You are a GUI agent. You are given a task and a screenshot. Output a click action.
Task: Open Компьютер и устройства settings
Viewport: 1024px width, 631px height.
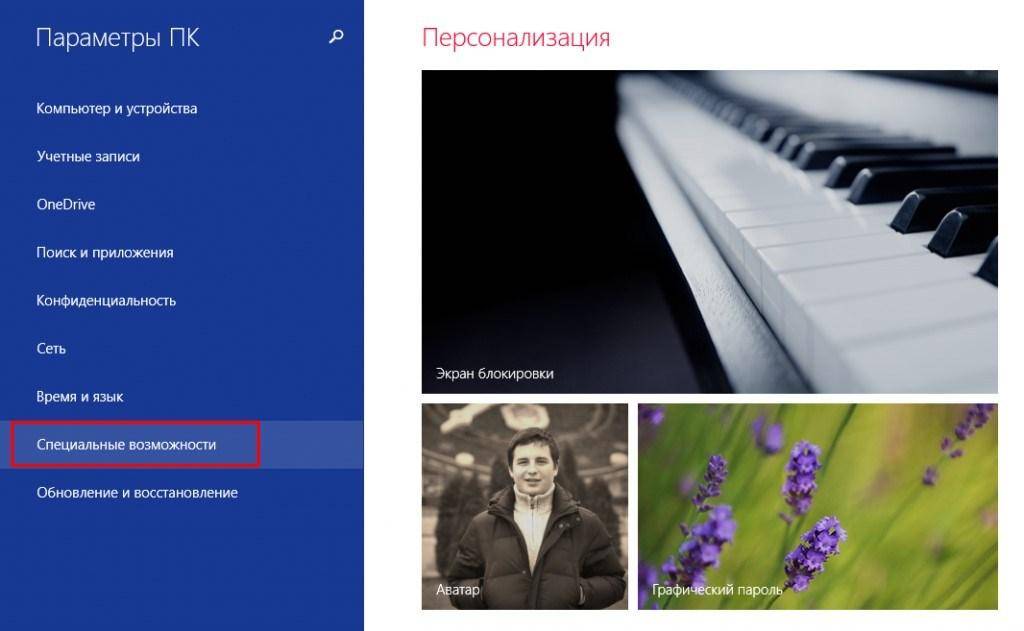(x=117, y=108)
